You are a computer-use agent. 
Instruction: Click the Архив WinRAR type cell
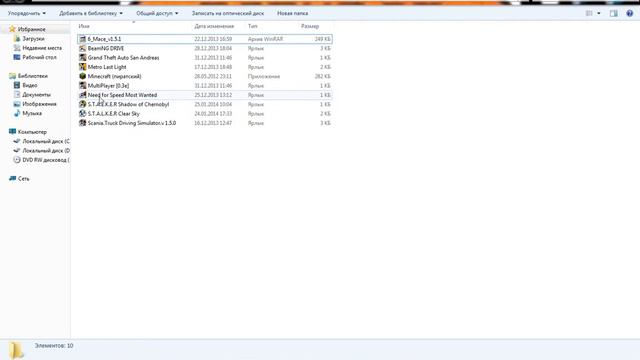pyautogui.click(x=265, y=39)
